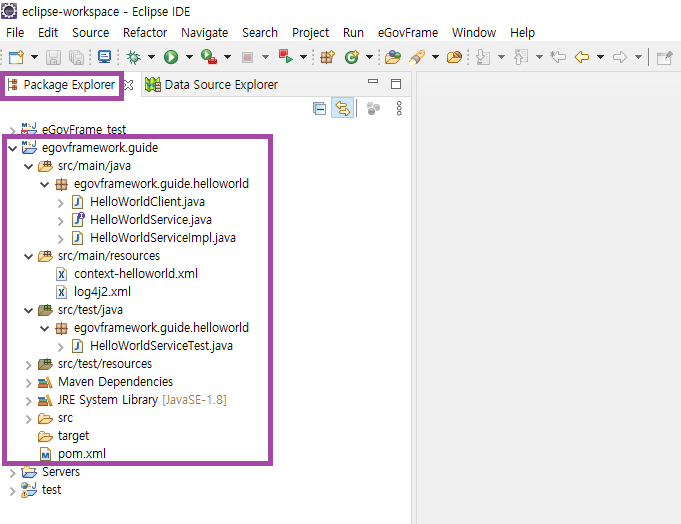Click the filters icon in Package Explorer
The height and width of the screenshot is (524, 681).
(x=373, y=108)
